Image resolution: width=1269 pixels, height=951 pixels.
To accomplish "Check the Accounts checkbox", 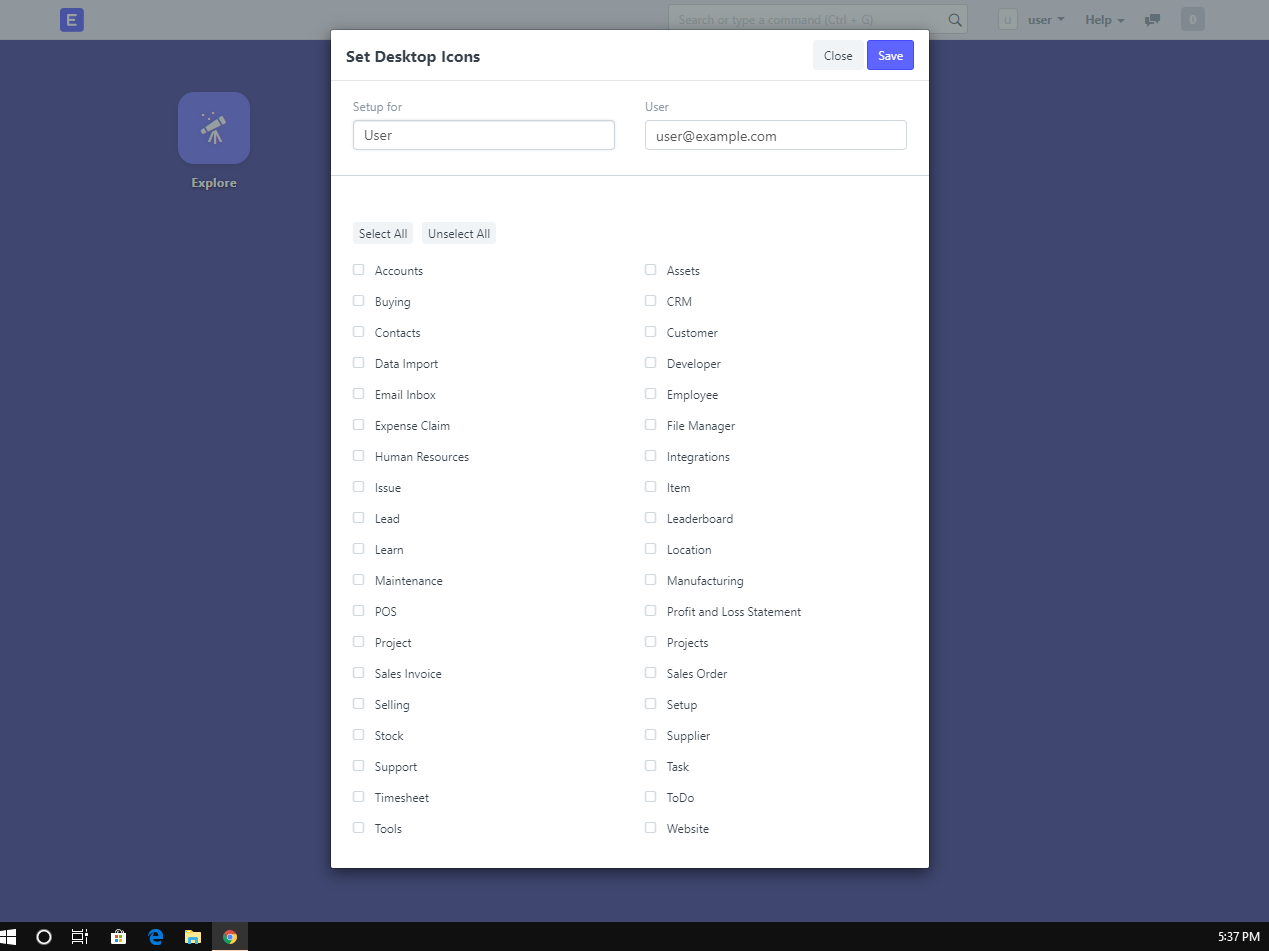I will pyautogui.click(x=359, y=270).
